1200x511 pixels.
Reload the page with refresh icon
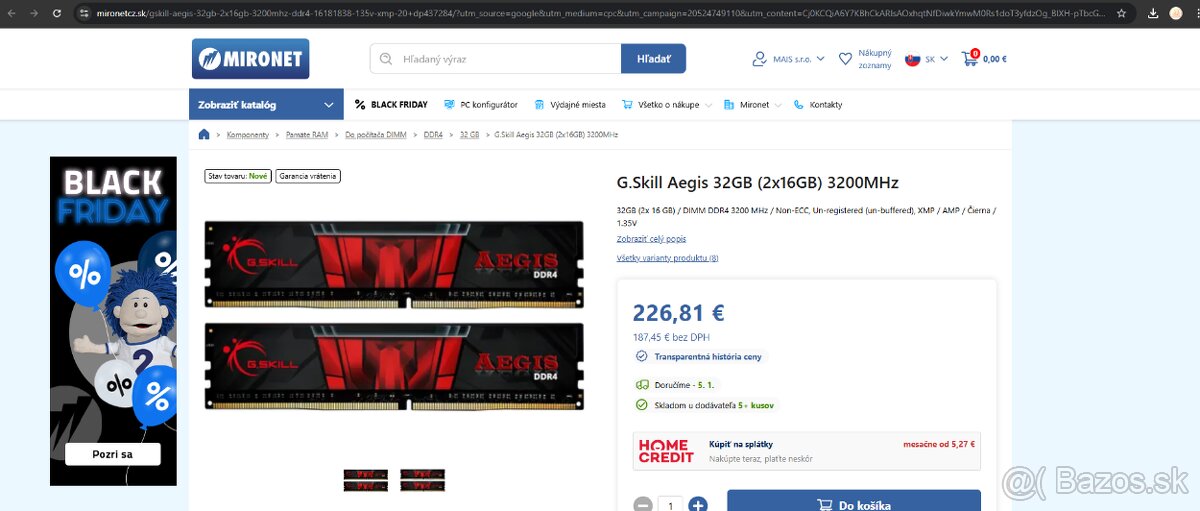57,14
